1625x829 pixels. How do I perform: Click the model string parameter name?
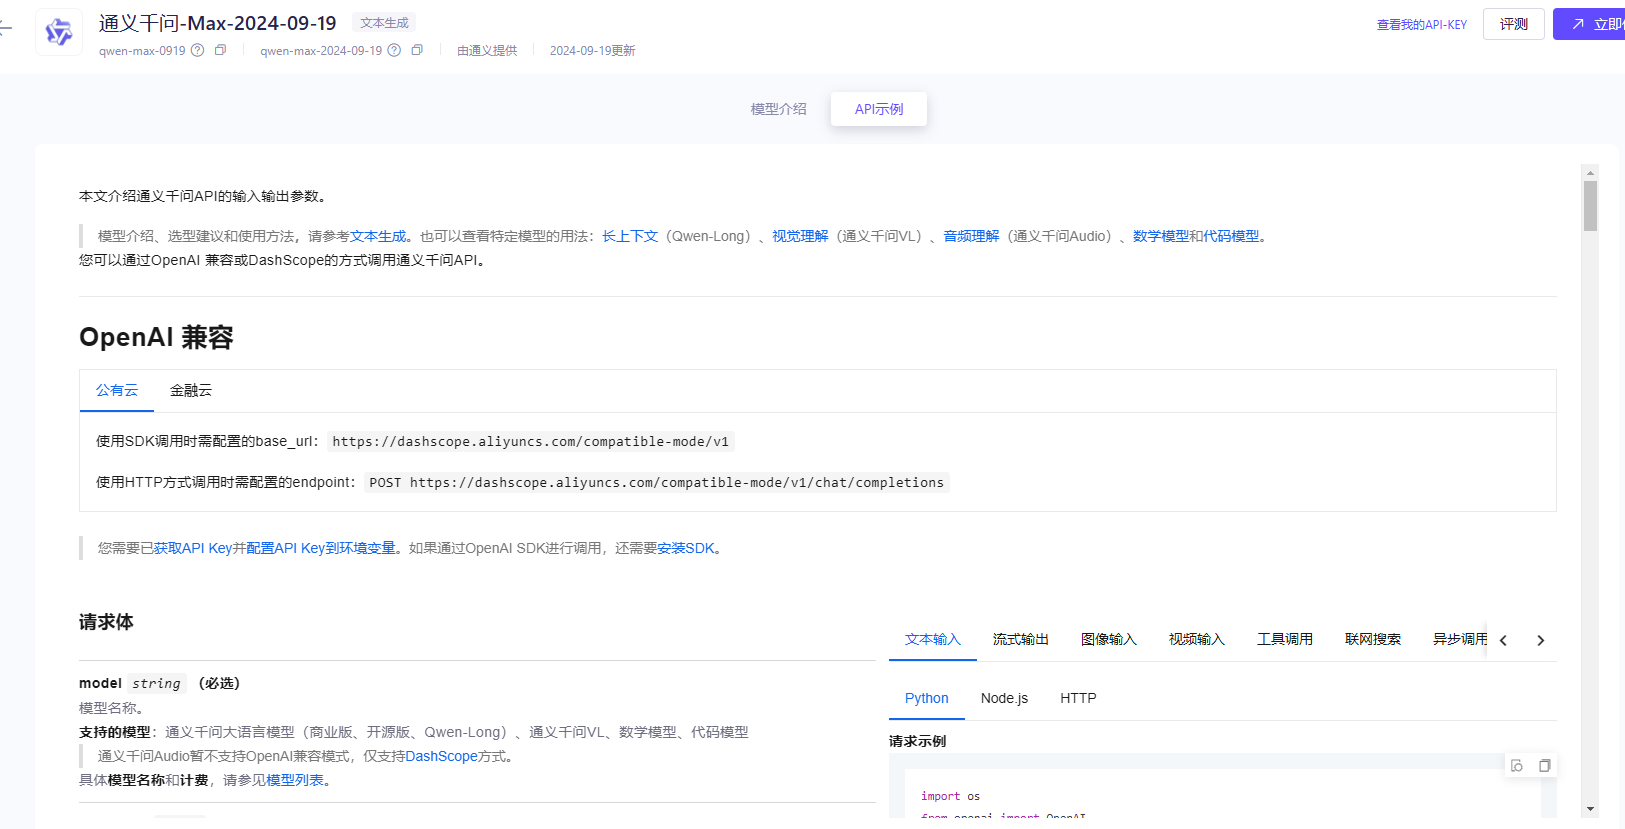[x=100, y=684]
